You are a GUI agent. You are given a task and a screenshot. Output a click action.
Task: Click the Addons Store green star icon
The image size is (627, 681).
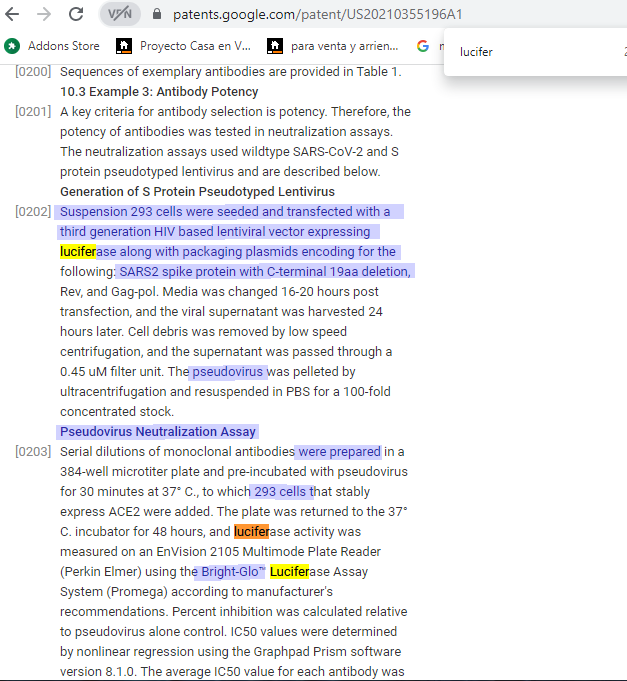pyautogui.click(x=12, y=46)
